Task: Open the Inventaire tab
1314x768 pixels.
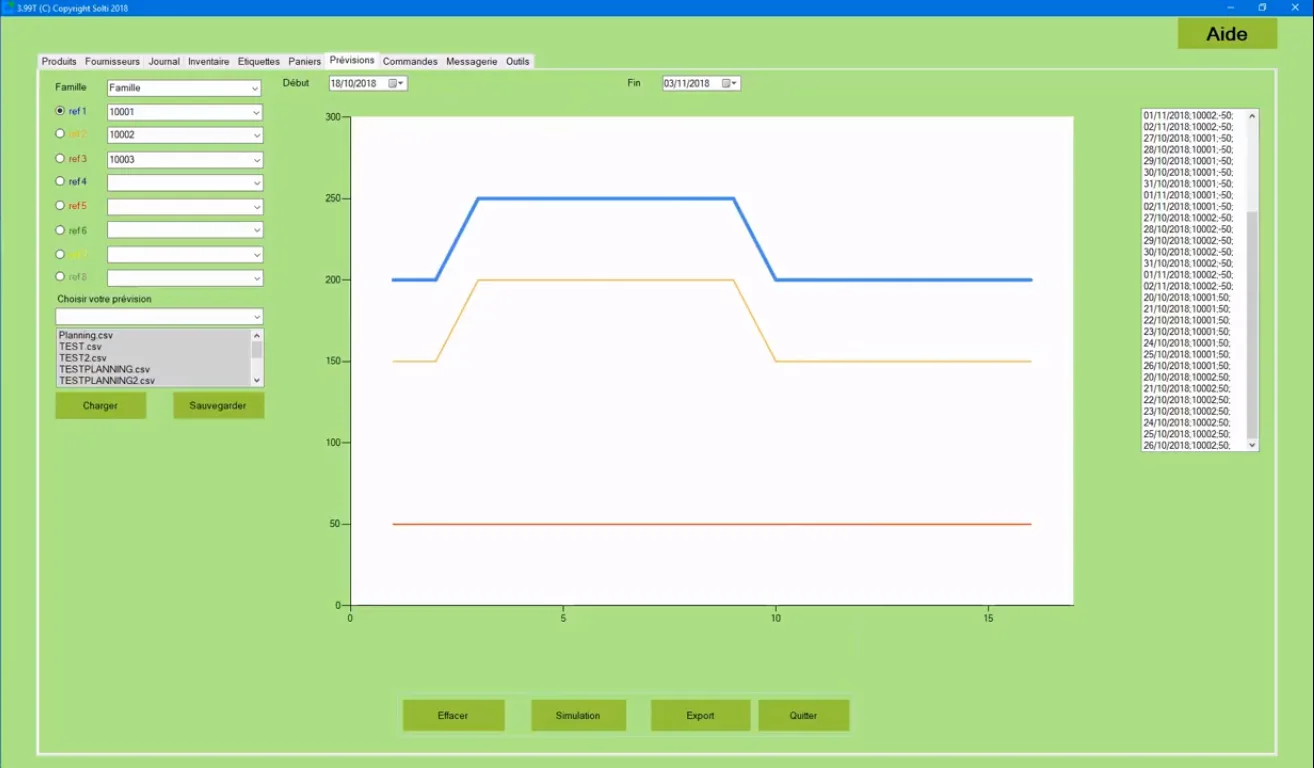Action: click(x=208, y=61)
